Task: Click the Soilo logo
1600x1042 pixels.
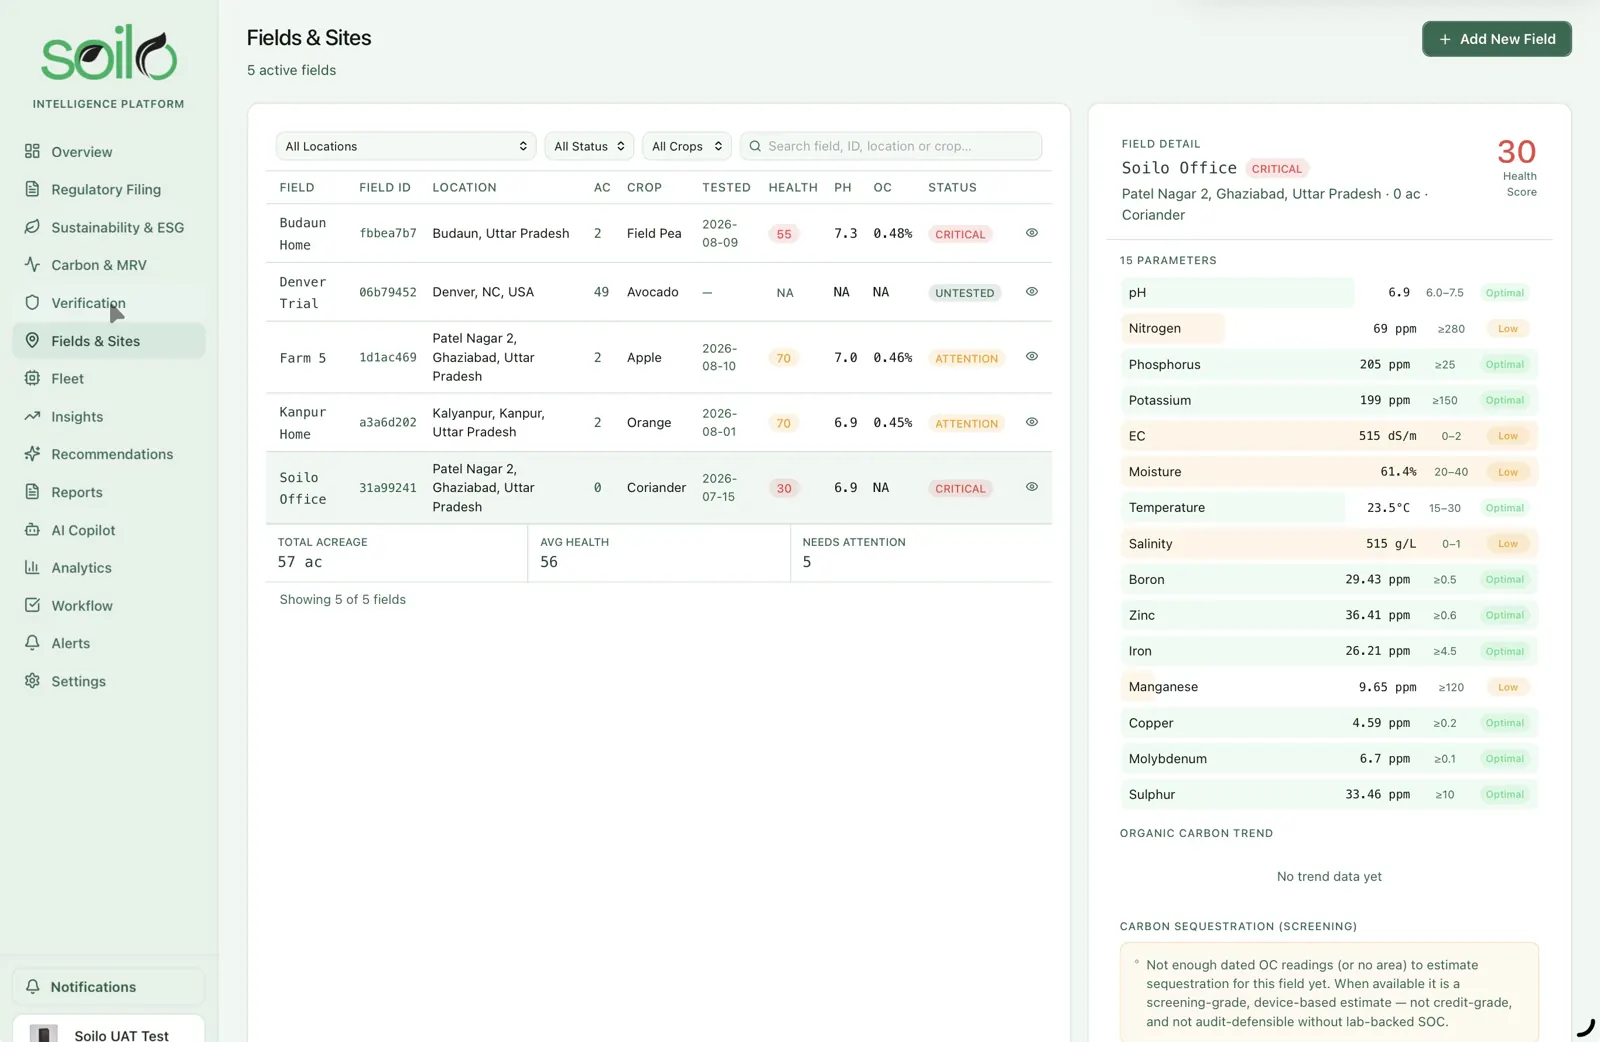Action: click(108, 54)
